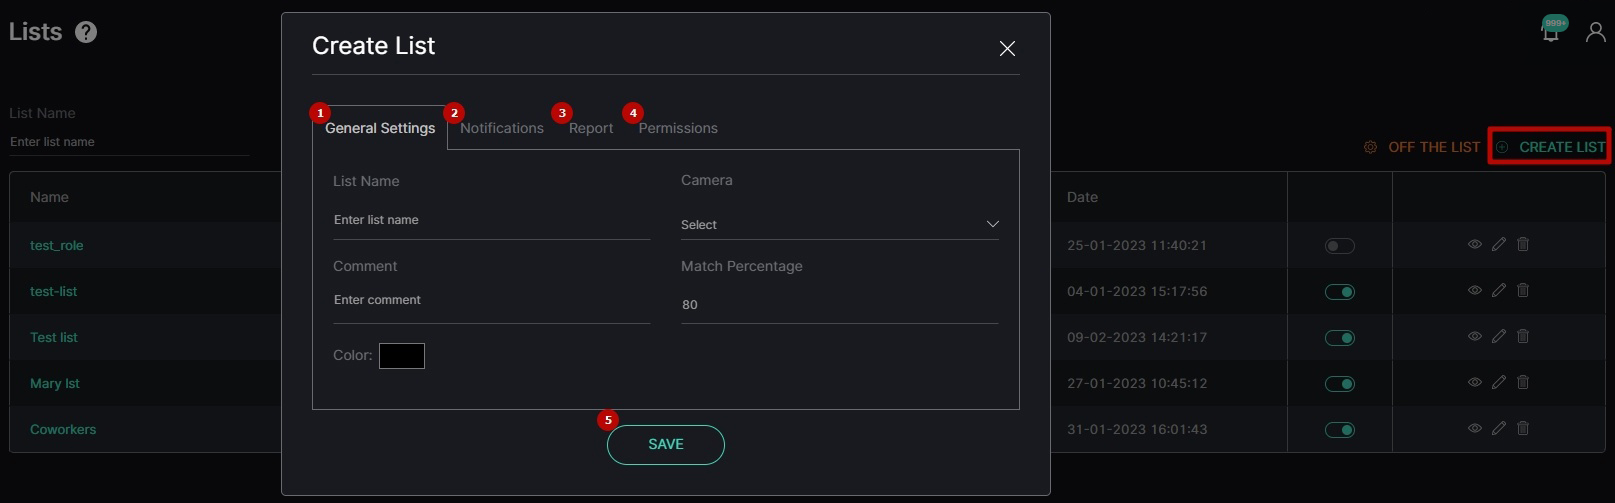Expand the Camera Select dropdown
This screenshot has width=1615, height=503.
tap(839, 225)
